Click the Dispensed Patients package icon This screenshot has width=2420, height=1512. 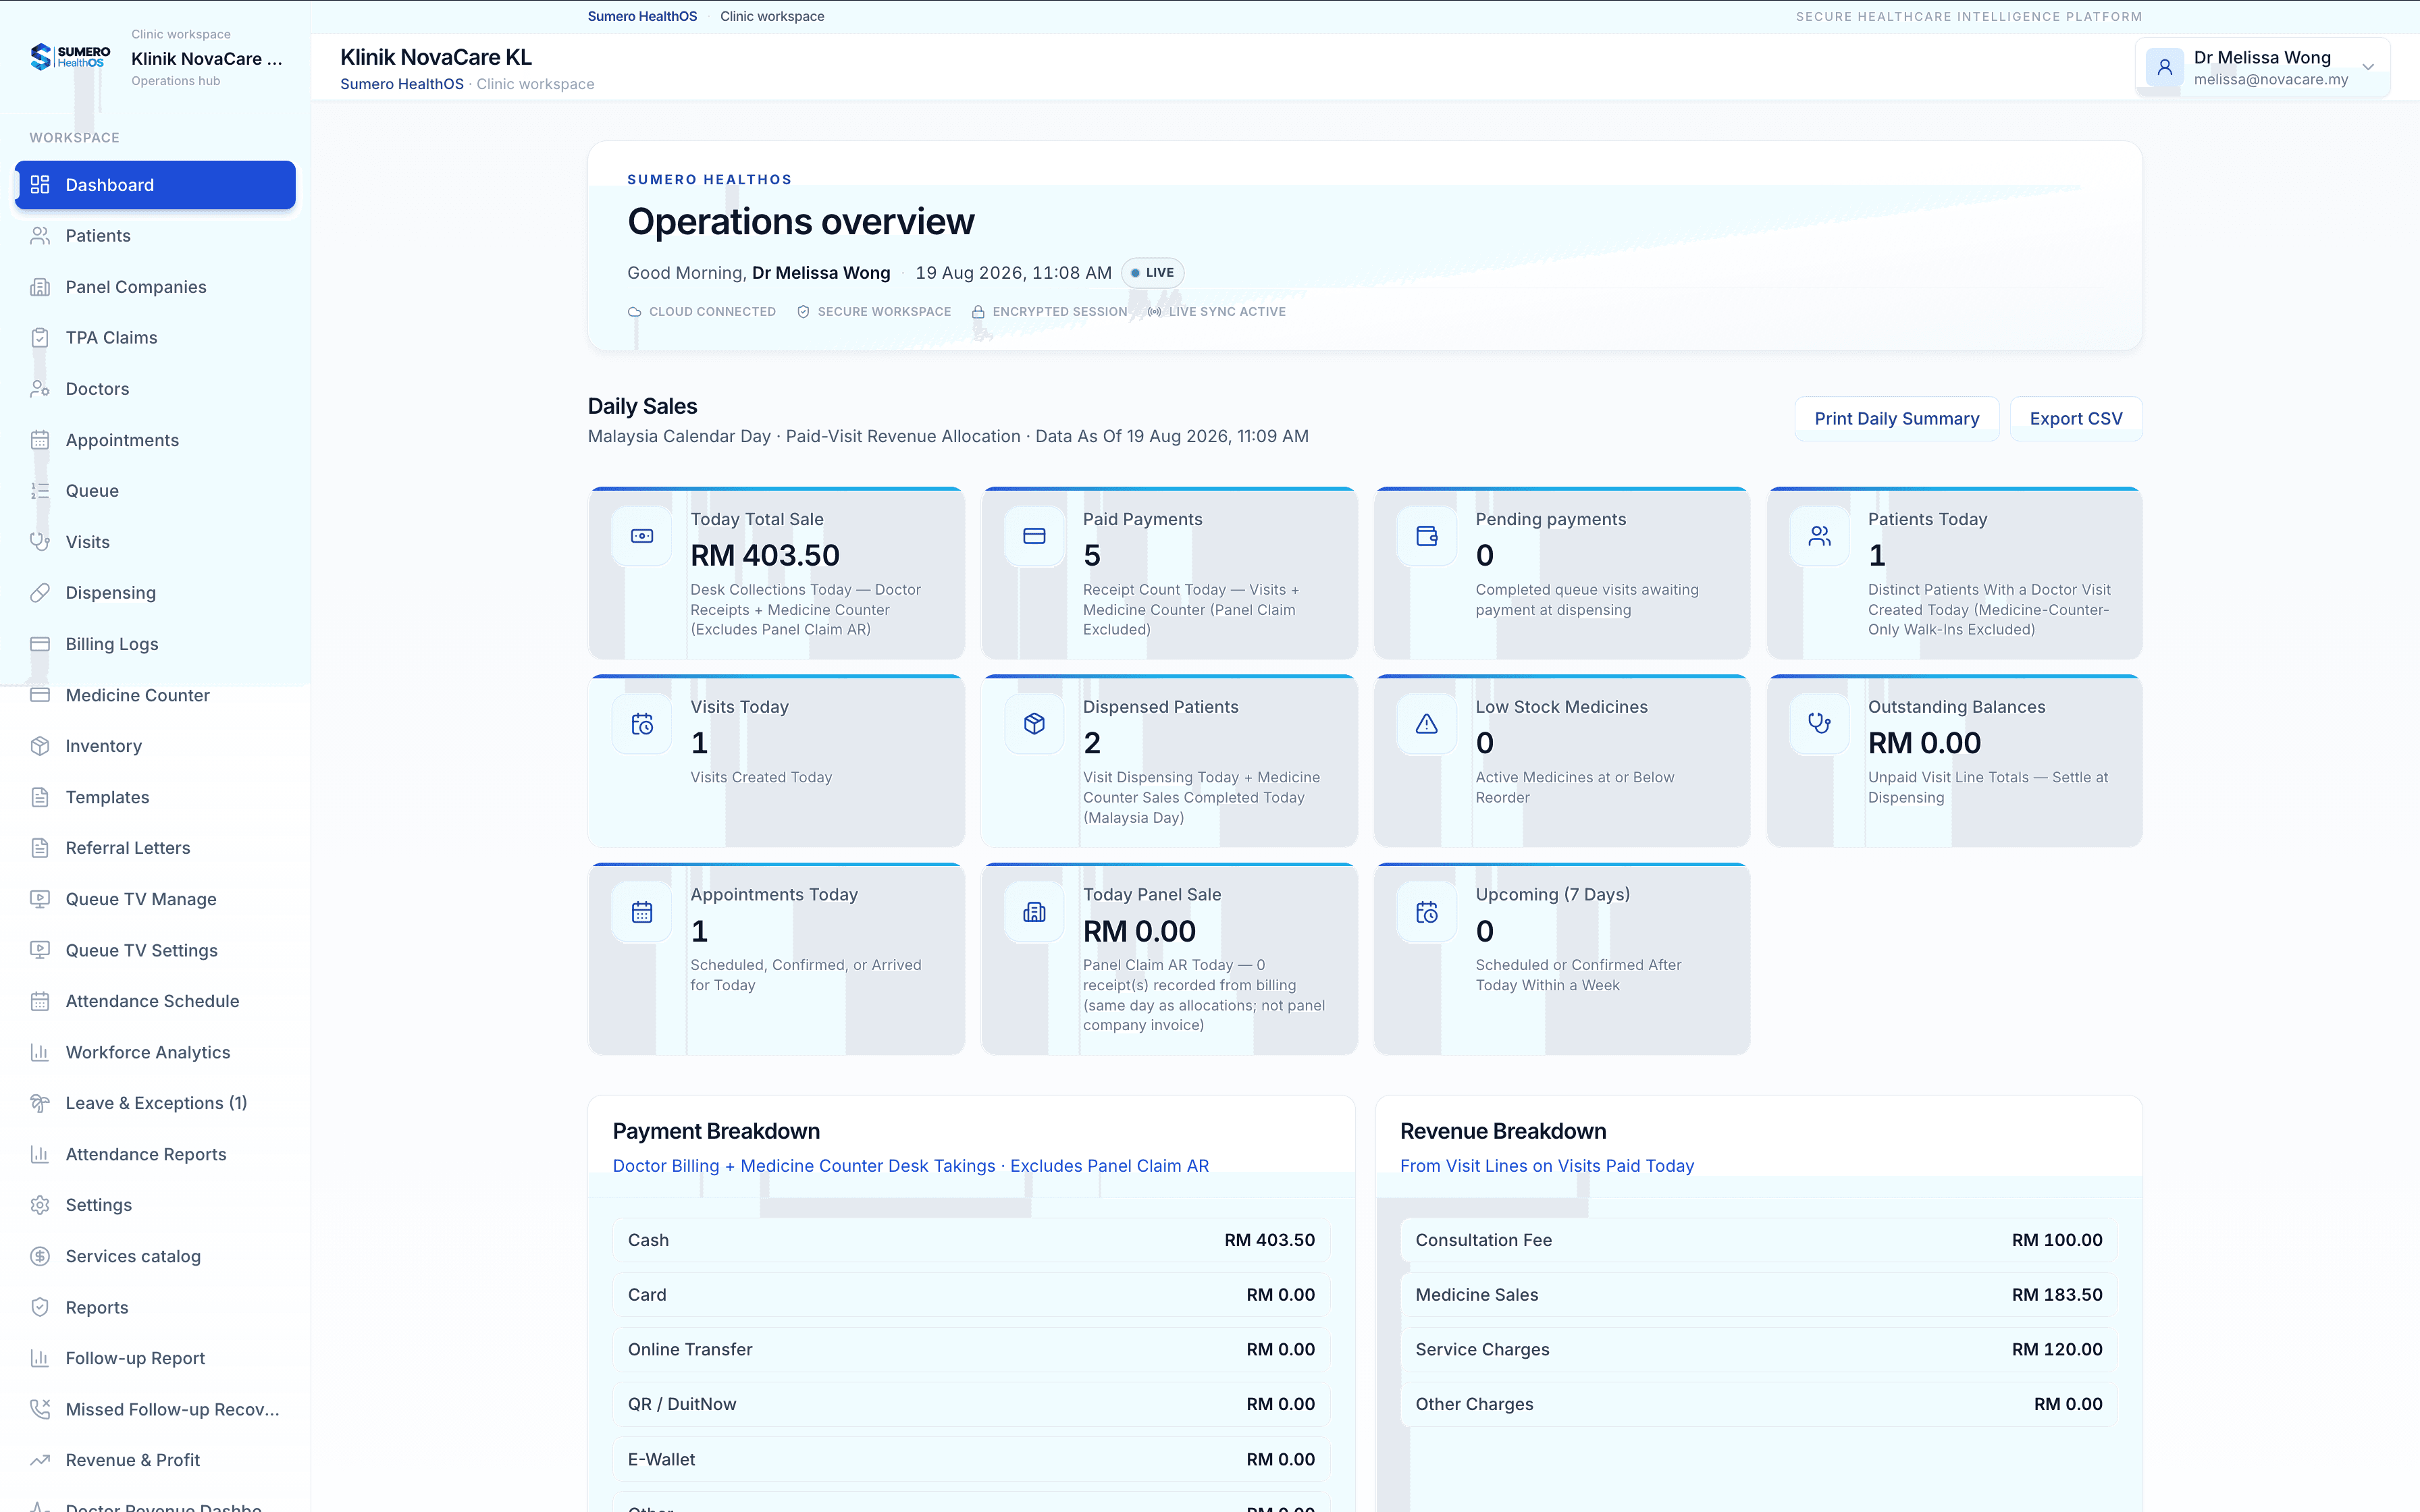(1034, 724)
